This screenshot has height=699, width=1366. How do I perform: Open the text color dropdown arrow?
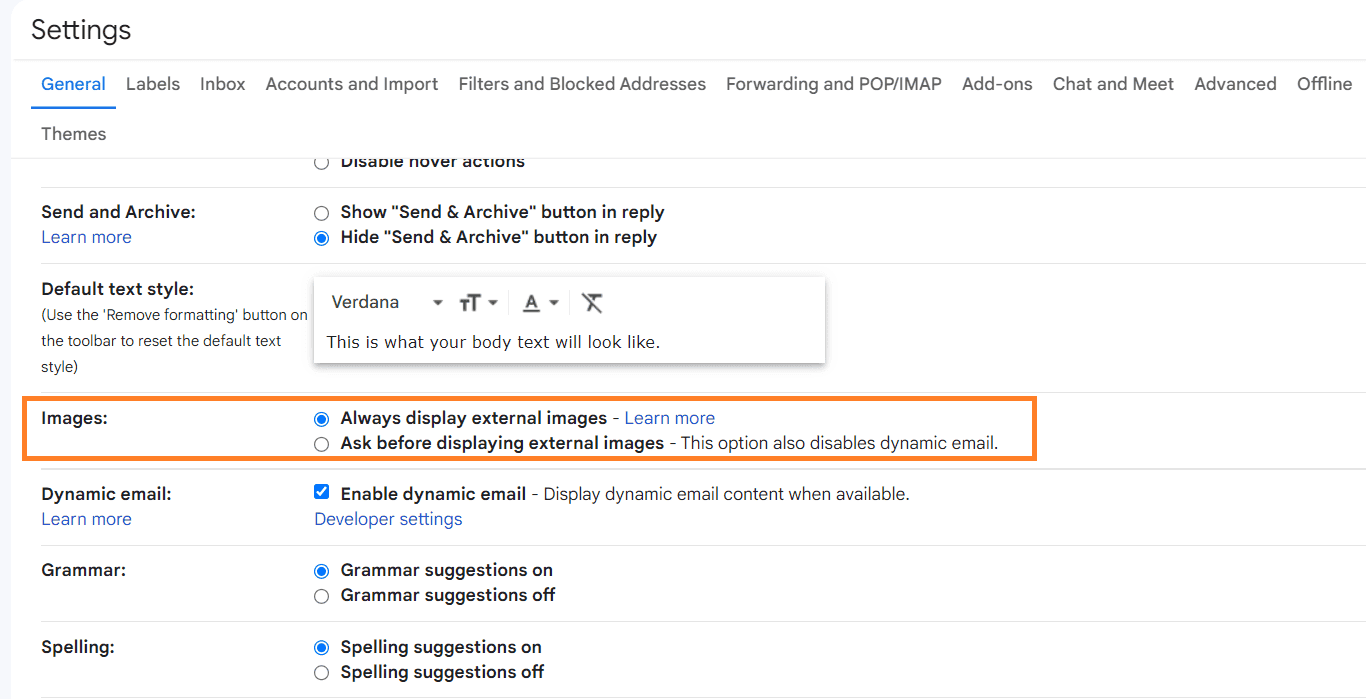click(x=553, y=302)
